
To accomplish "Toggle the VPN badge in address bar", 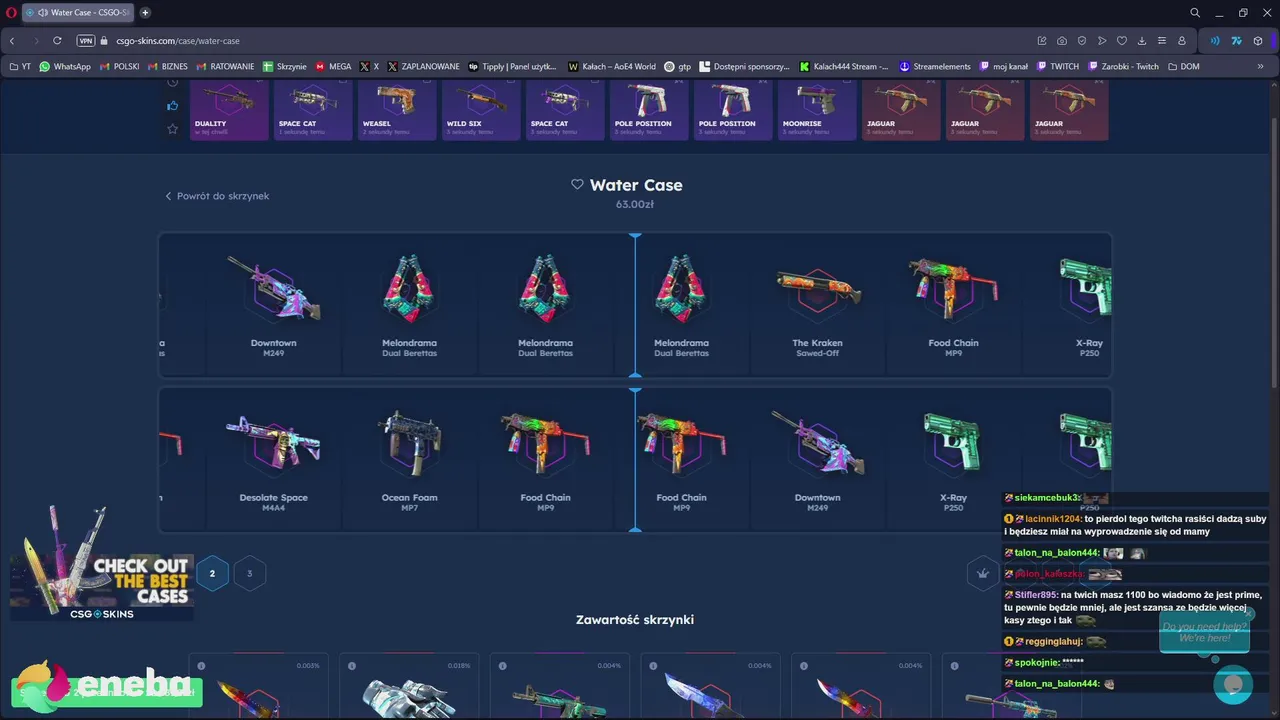I will point(86,41).
